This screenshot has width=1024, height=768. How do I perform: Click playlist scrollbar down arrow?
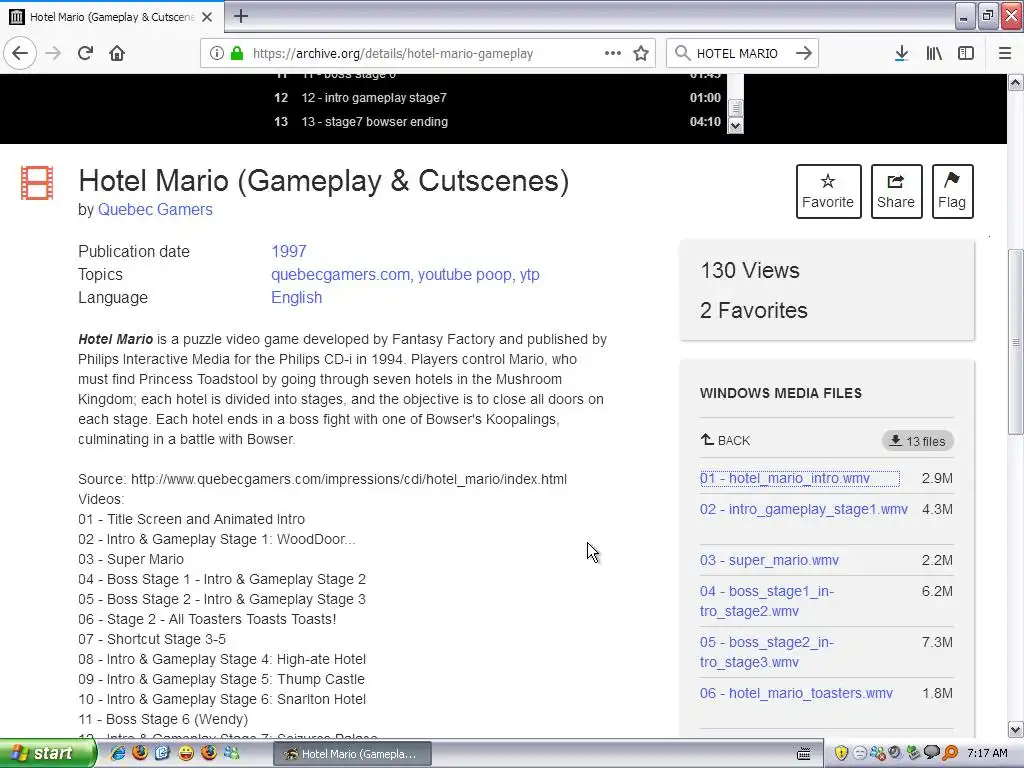(x=735, y=125)
